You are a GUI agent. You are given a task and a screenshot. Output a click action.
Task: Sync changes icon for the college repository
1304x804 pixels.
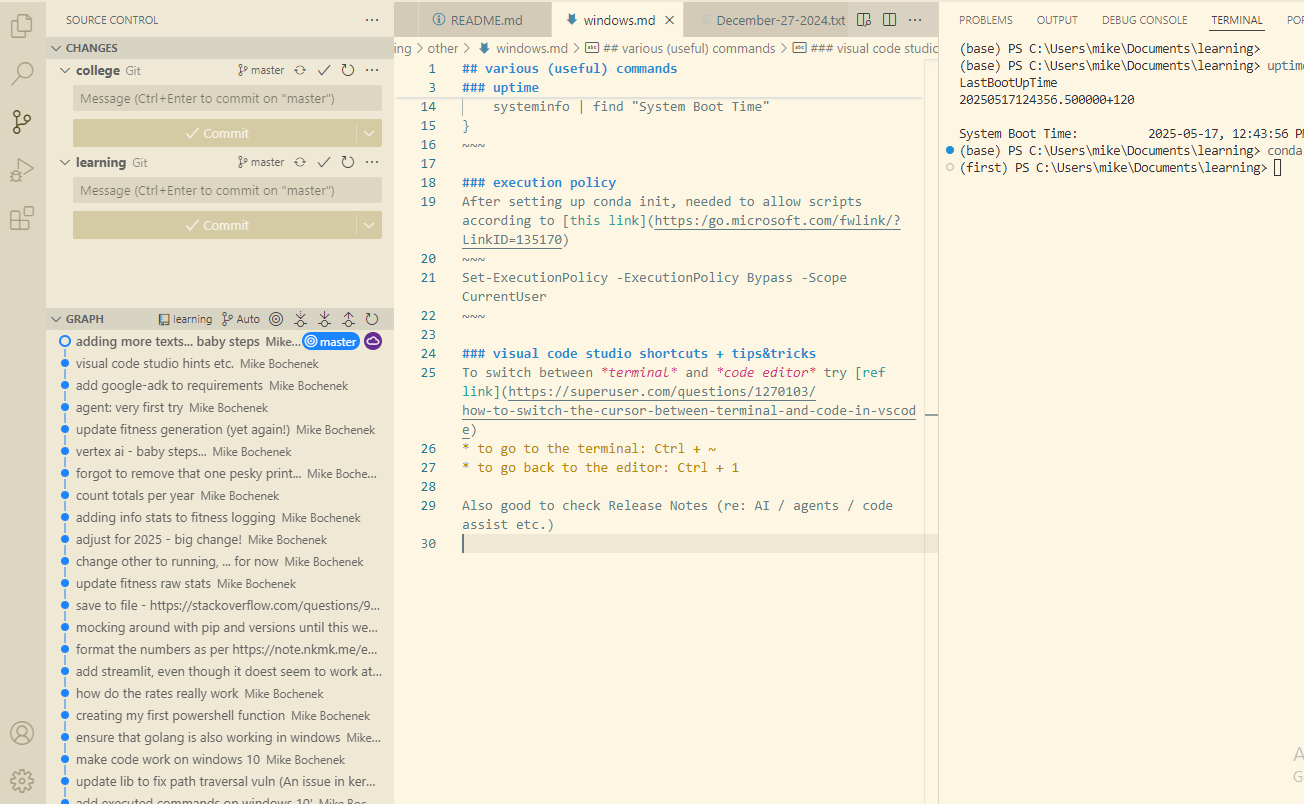tap(301, 70)
